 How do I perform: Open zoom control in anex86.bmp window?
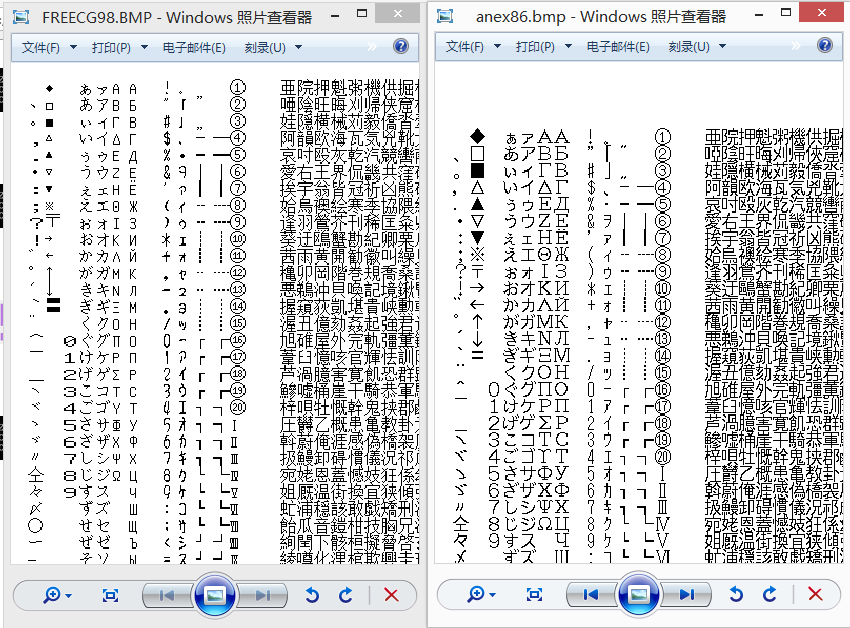(480, 594)
